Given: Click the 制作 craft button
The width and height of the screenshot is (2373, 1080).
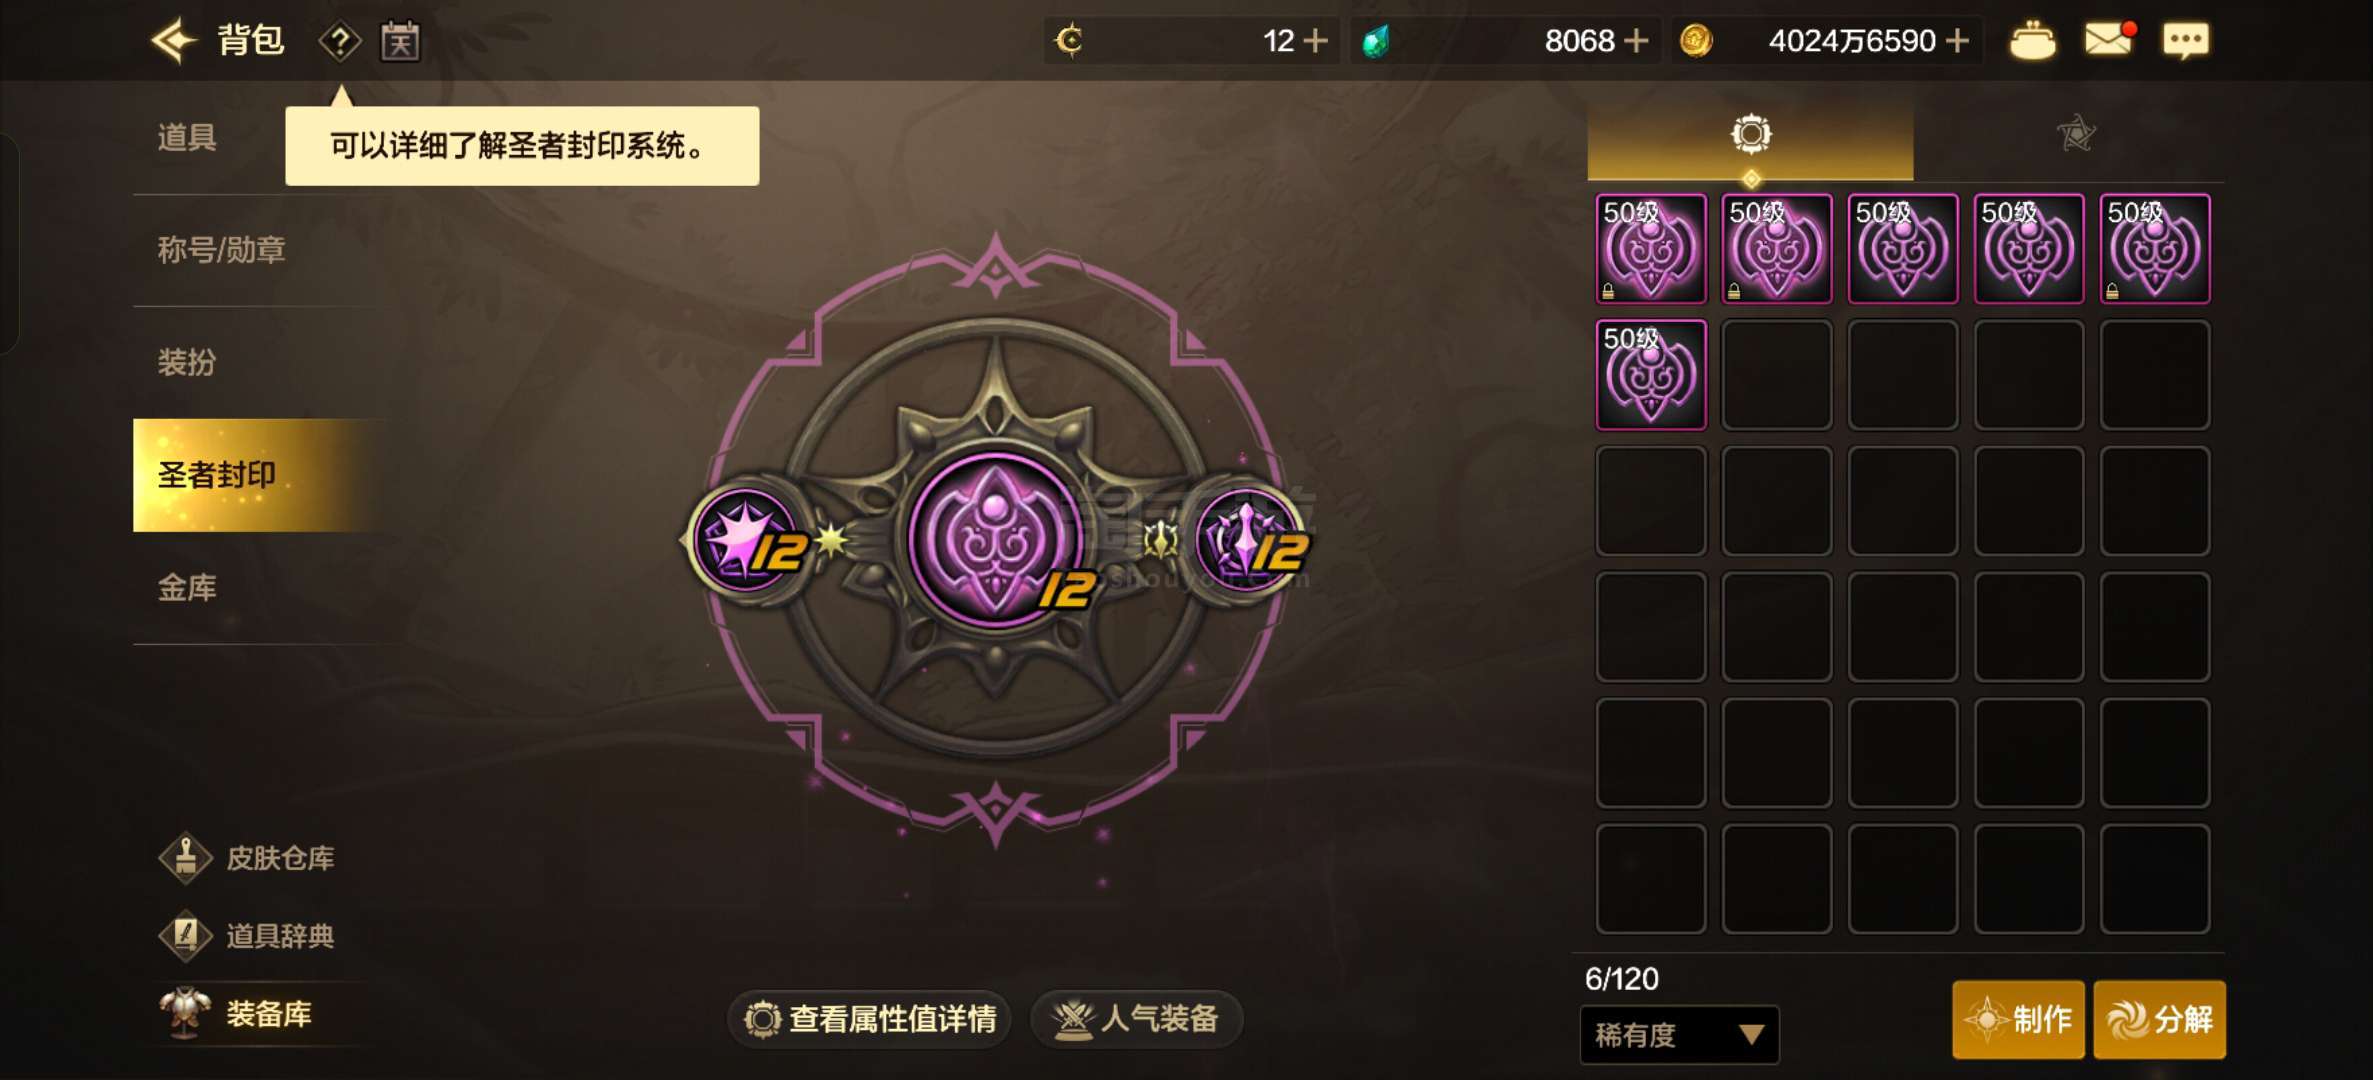Looking at the screenshot, I should pos(2018,1020).
